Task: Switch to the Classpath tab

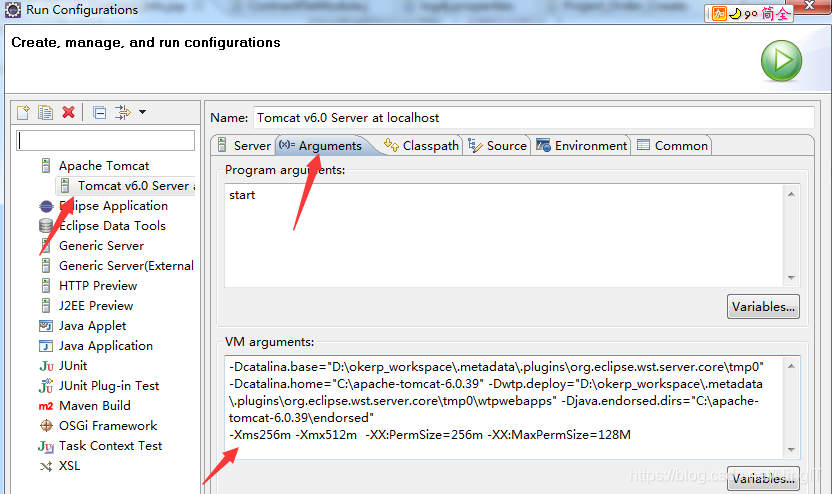Action: click(x=421, y=145)
